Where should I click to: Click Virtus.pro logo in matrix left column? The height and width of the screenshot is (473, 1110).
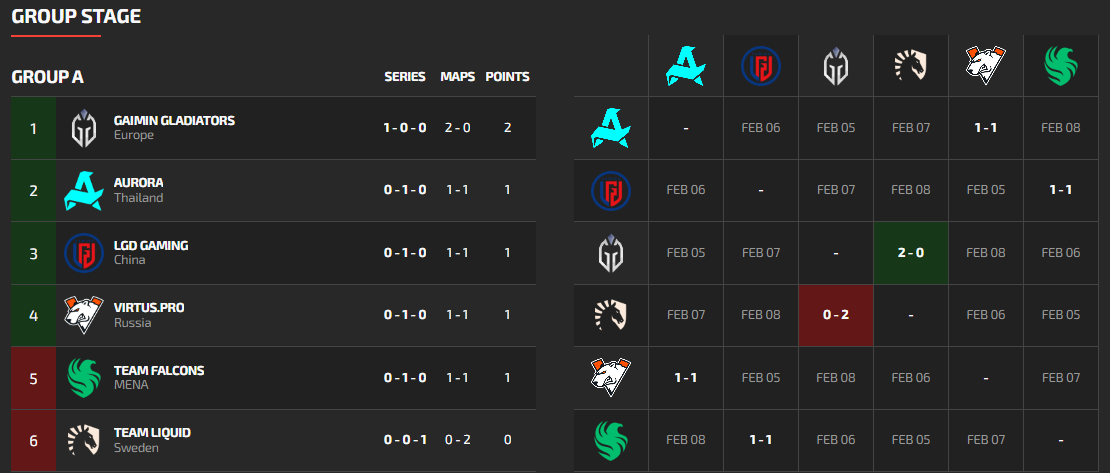611,377
